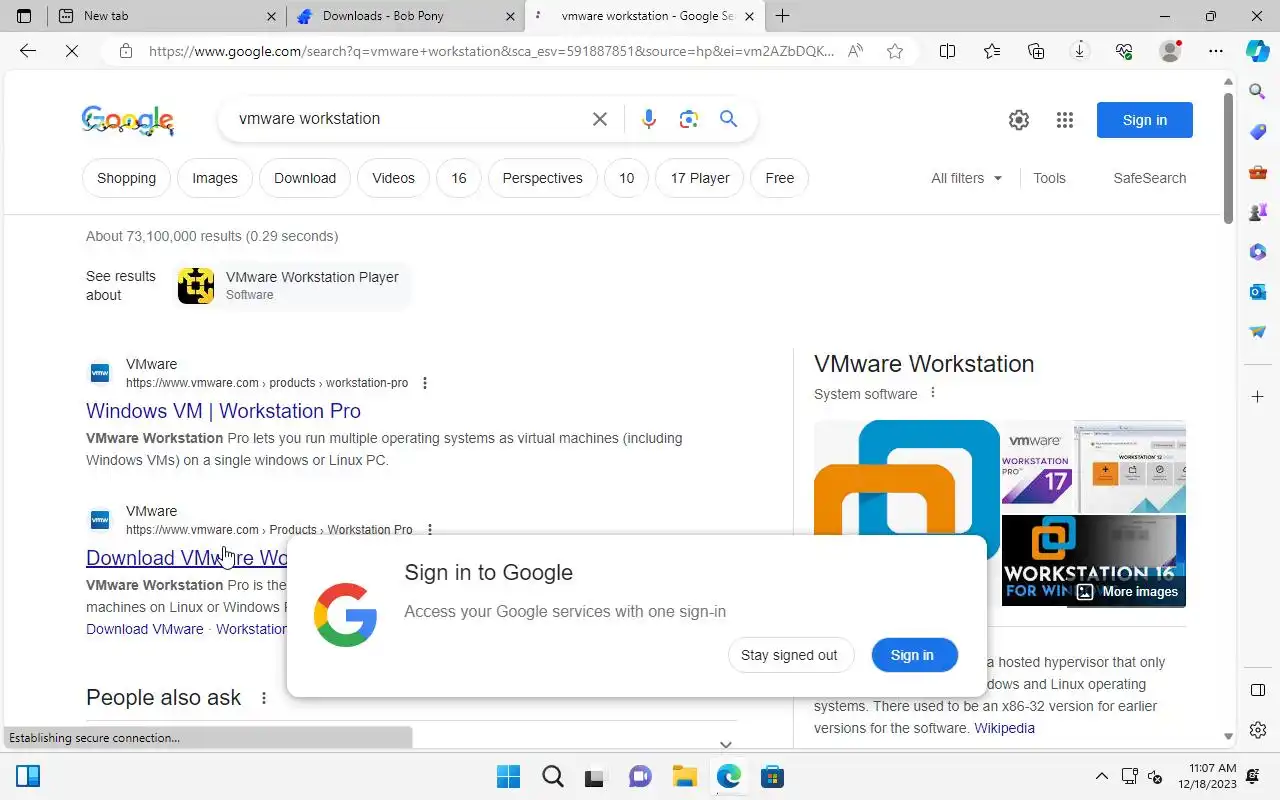Open sidebar Tools briefcase icon
This screenshot has height=800, width=1280.
[x=1258, y=172]
